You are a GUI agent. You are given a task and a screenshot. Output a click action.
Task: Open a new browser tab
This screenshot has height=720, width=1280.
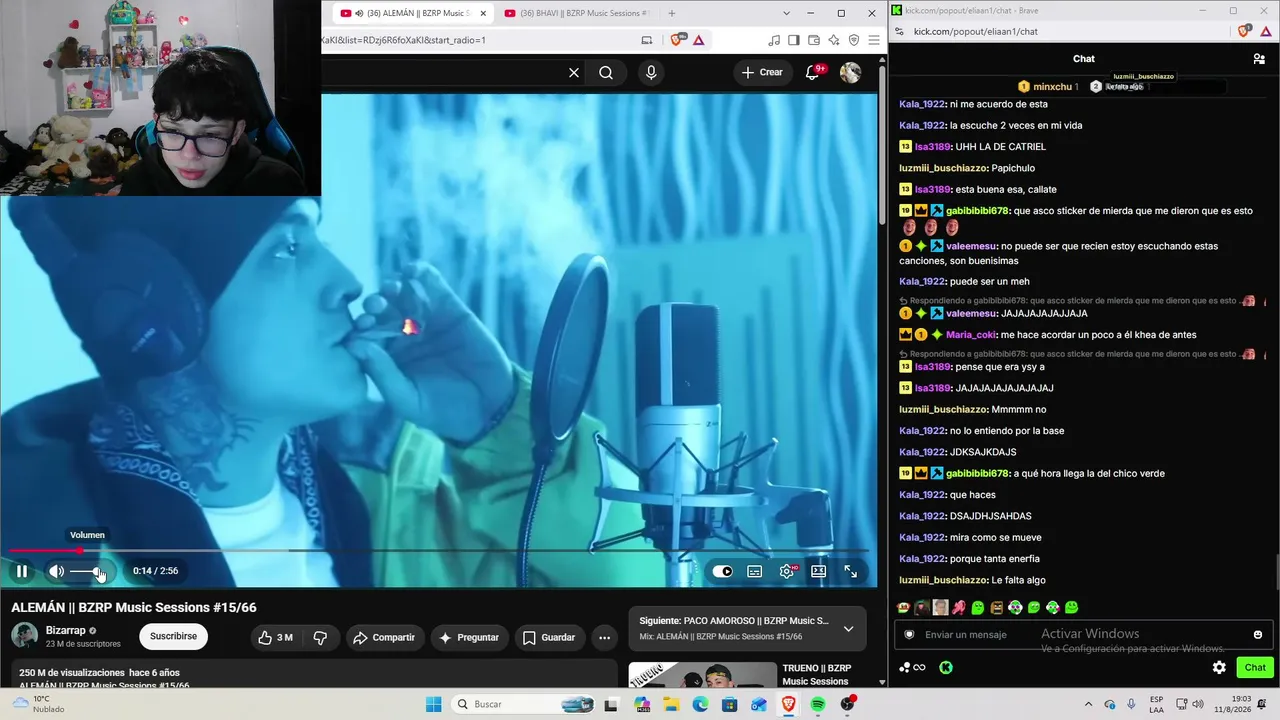coord(671,13)
